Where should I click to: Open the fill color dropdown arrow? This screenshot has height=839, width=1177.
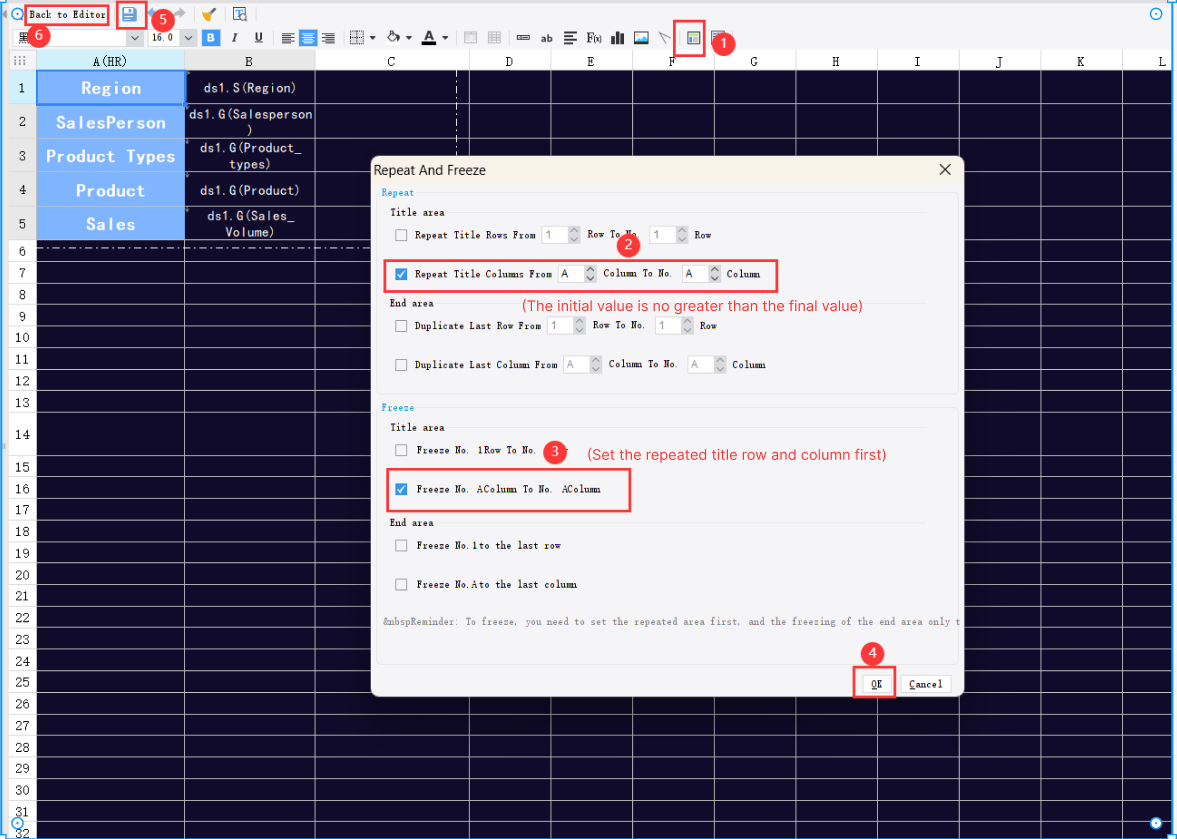408,37
